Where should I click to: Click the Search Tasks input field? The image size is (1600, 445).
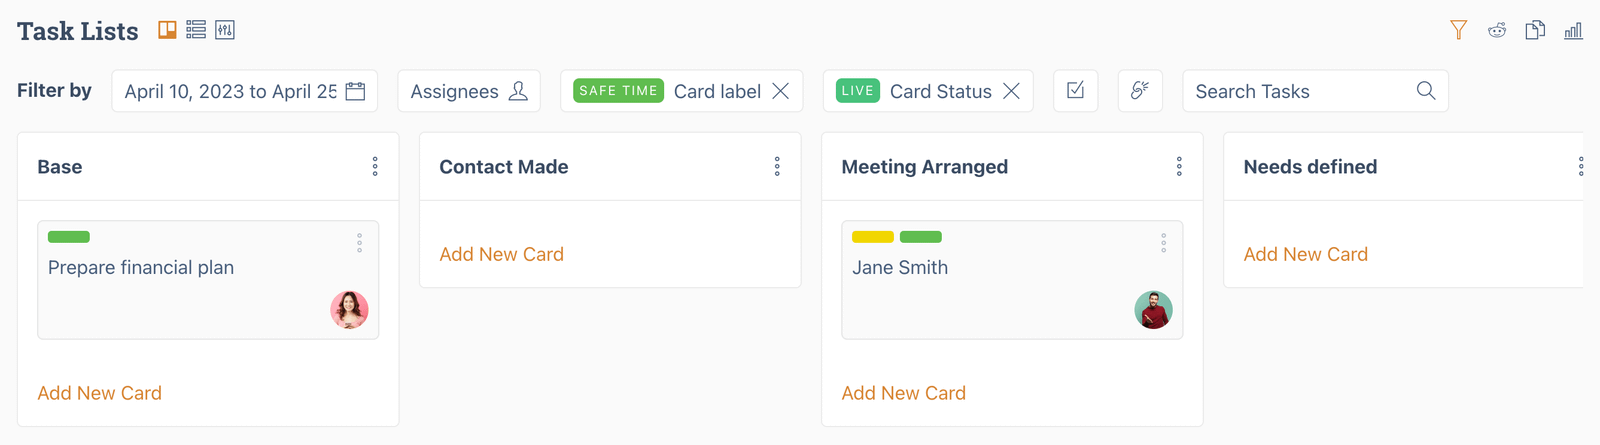click(1300, 91)
